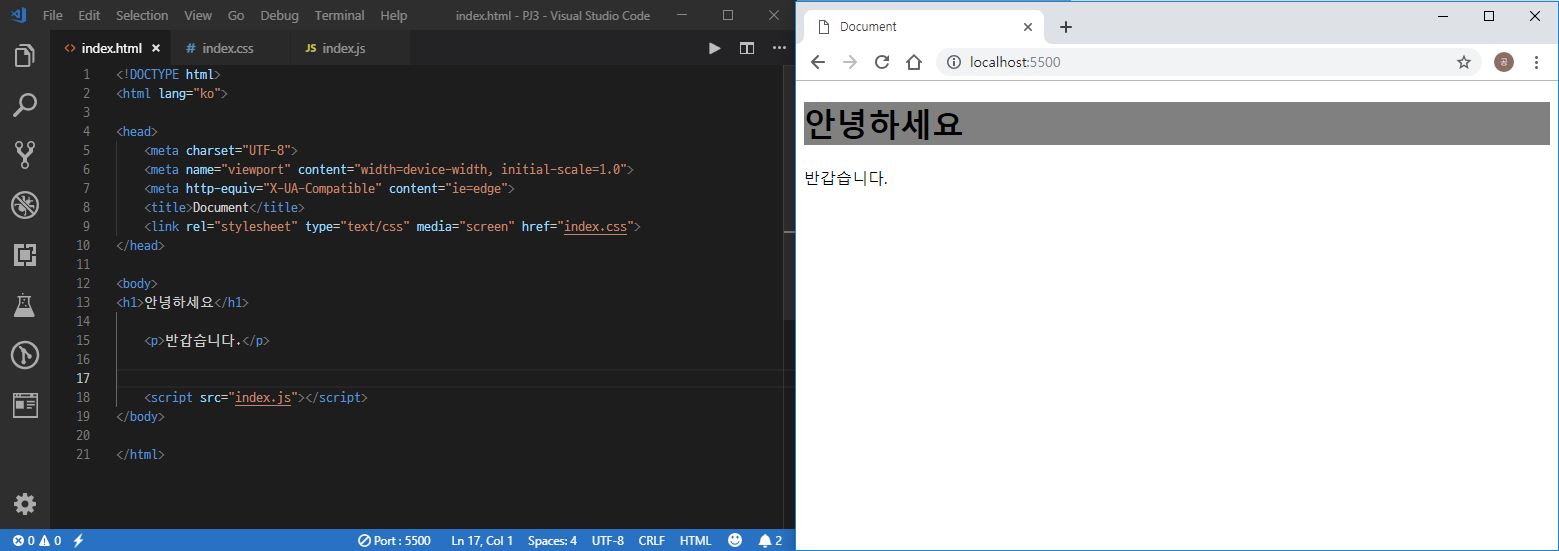Open the Terminal menu
The height and width of the screenshot is (551, 1559).
tap(340, 15)
